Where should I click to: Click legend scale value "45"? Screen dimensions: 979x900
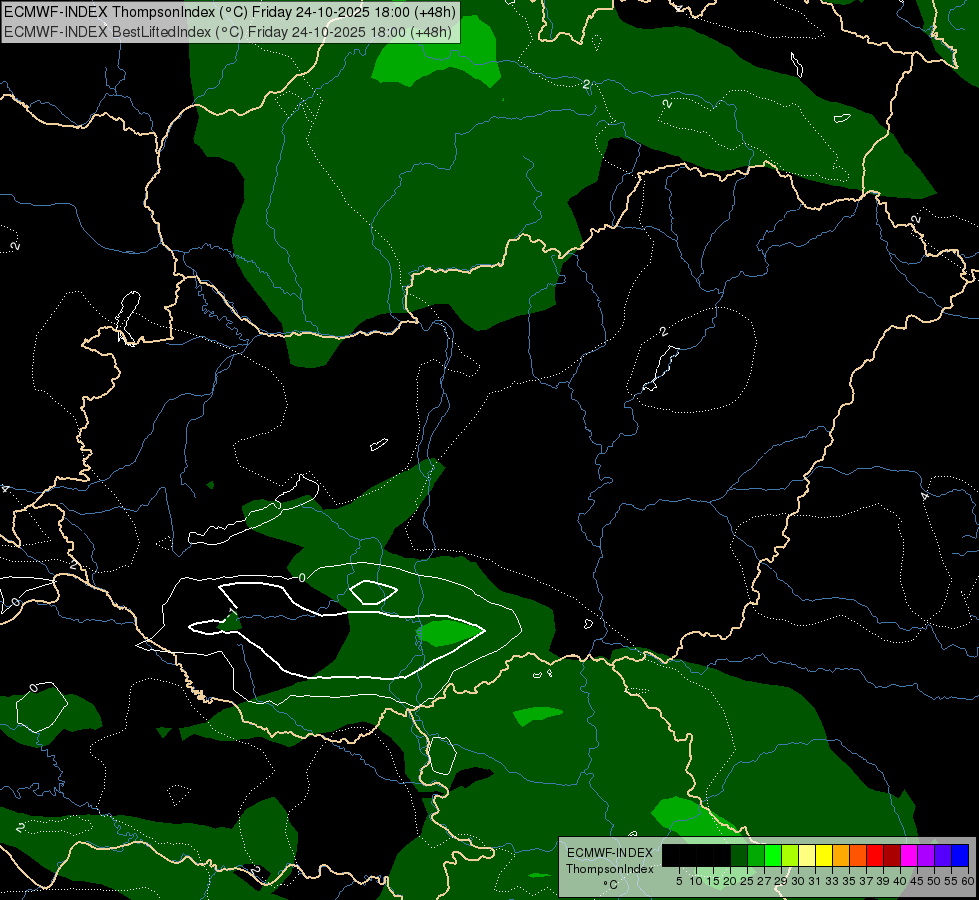[x=917, y=881]
